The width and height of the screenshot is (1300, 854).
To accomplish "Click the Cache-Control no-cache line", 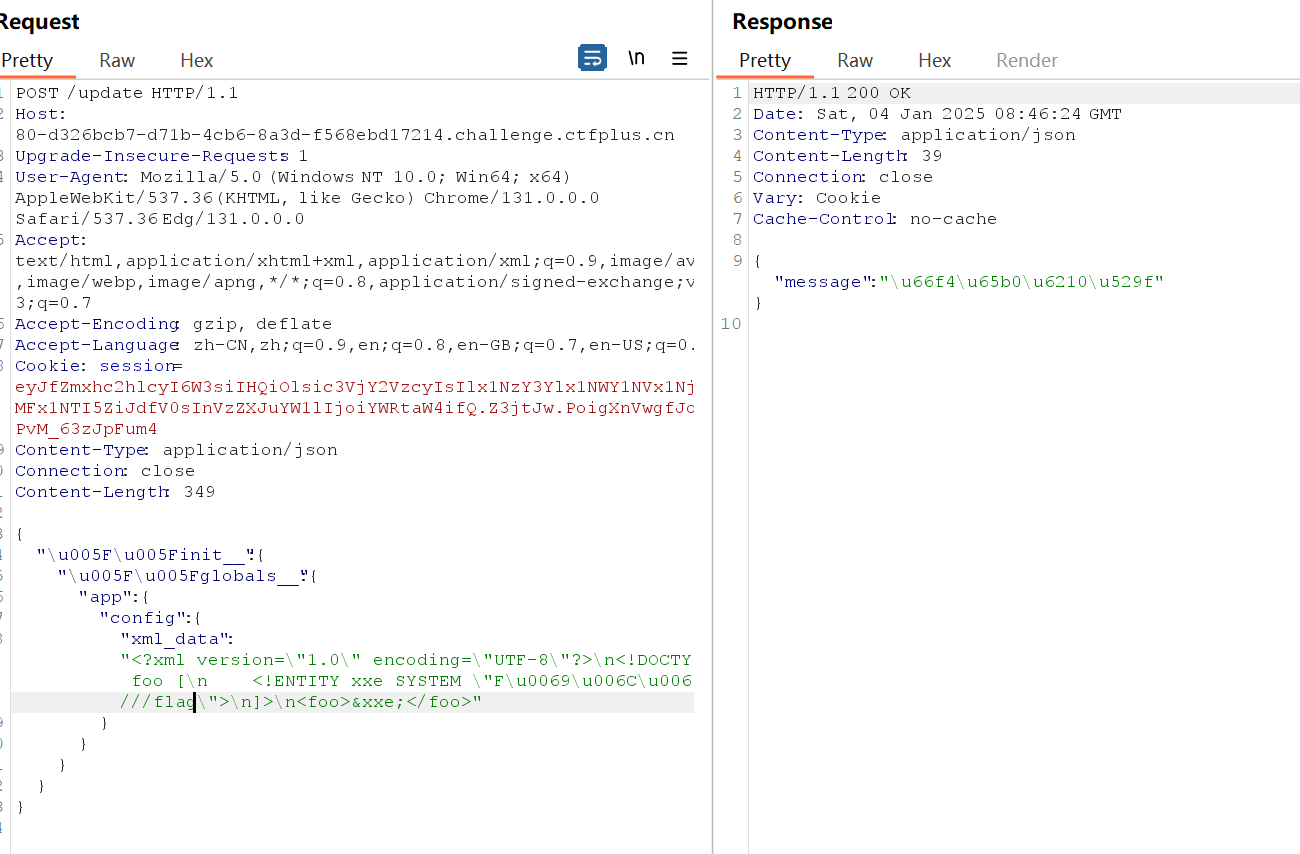I will [x=875, y=219].
